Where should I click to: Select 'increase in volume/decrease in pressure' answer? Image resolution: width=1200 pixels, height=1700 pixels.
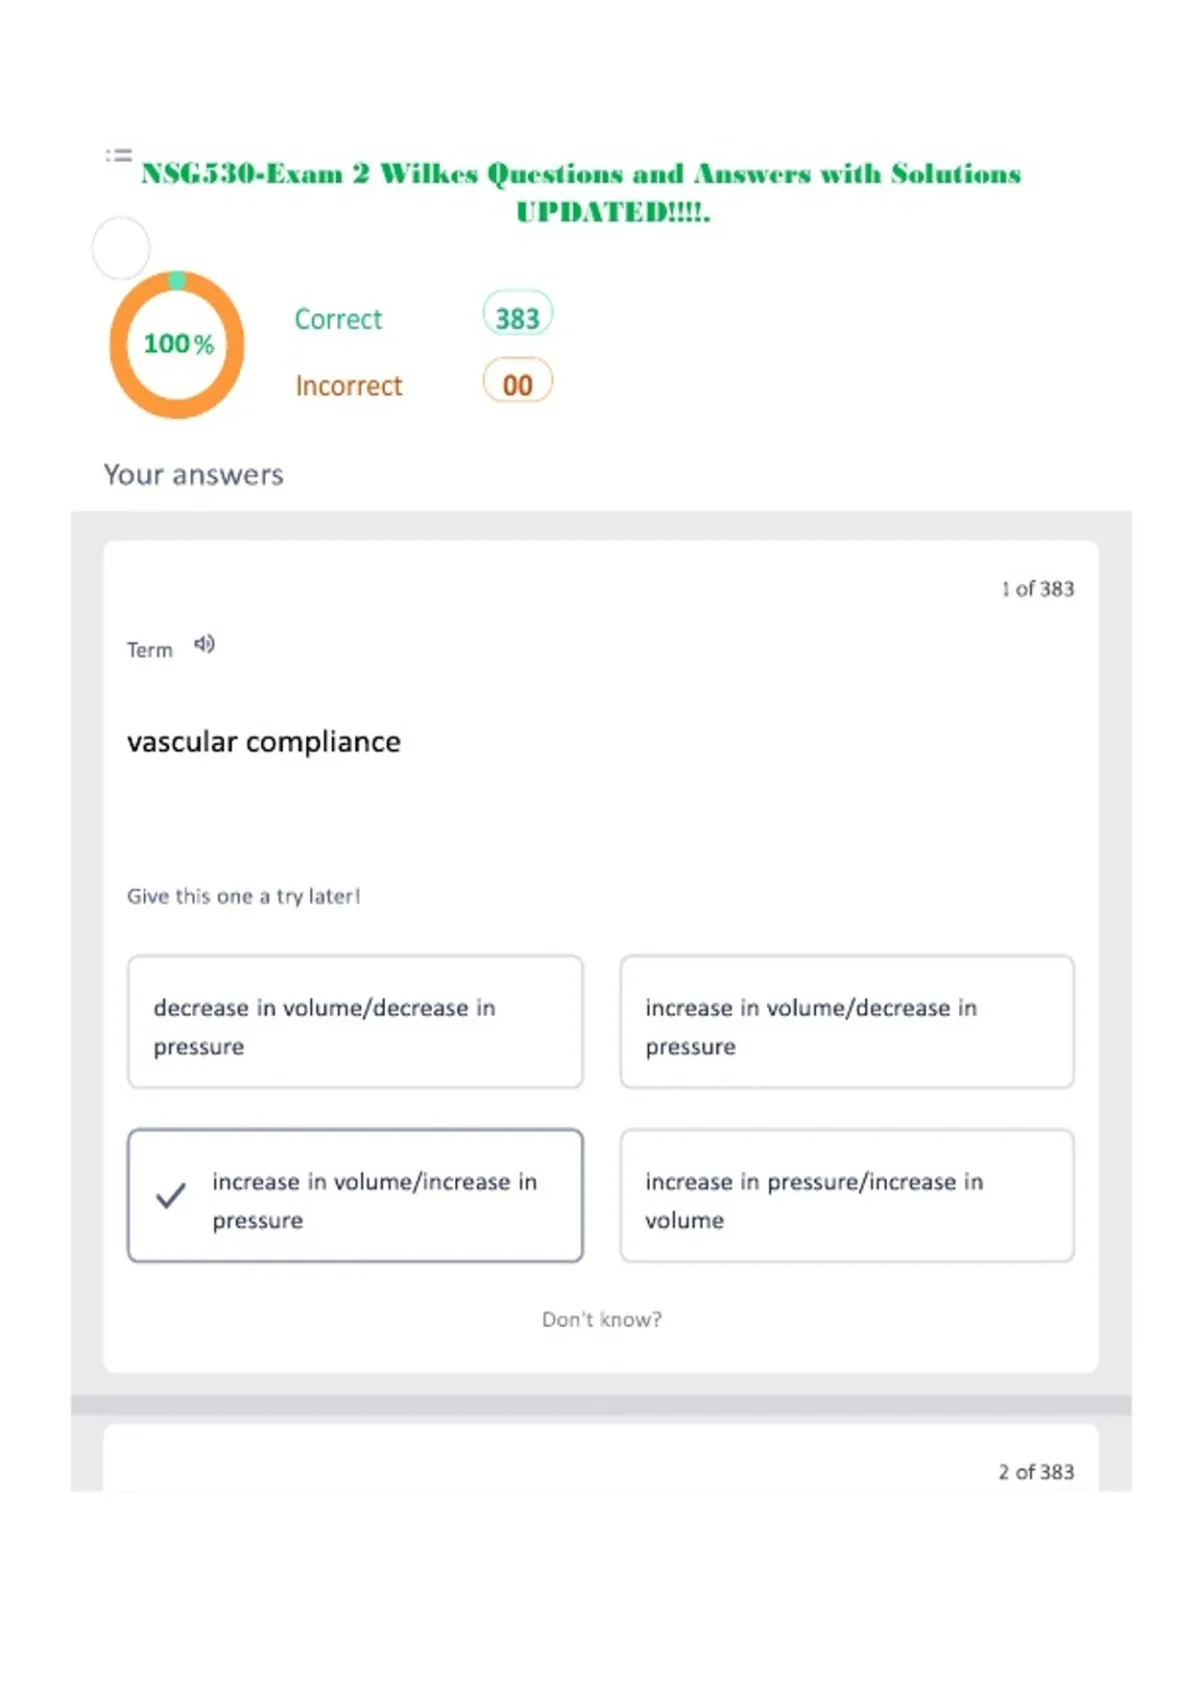tap(847, 1022)
